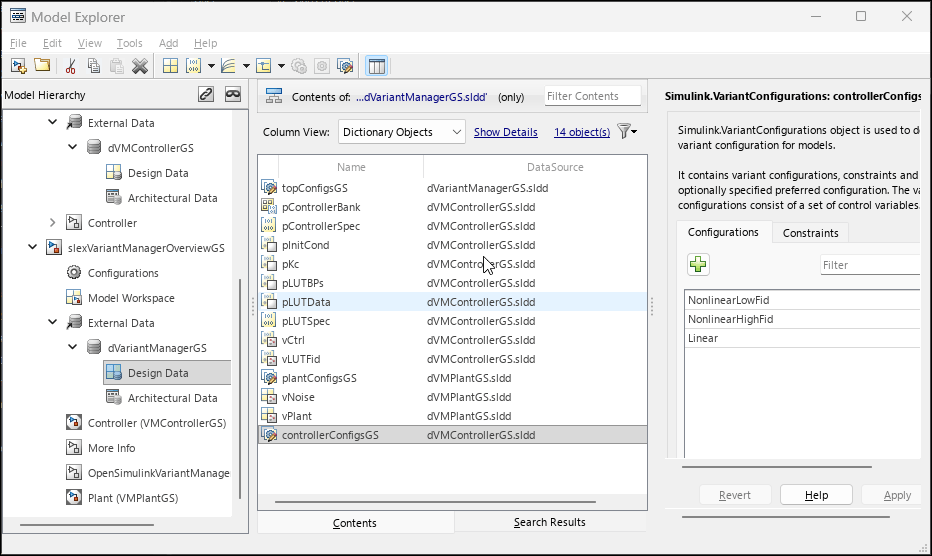Open the Column View Dictionary Objects combo box
Screen dimensions: 932x556
[x=401, y=132]
